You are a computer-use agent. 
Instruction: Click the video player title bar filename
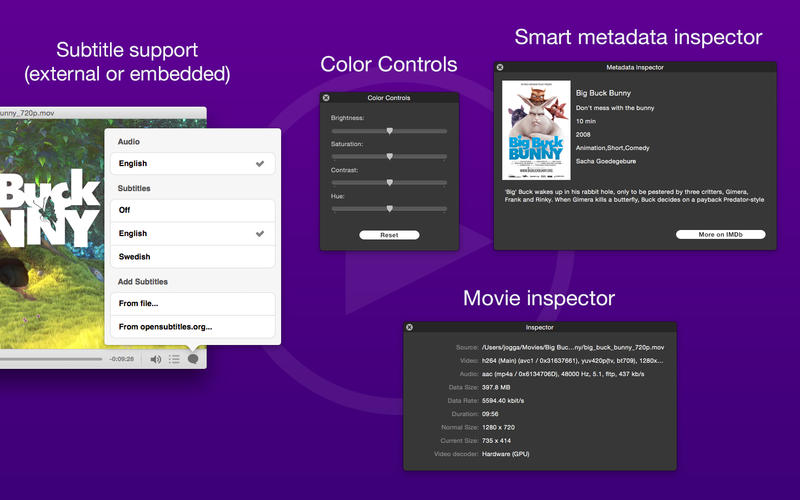point(27,113)
